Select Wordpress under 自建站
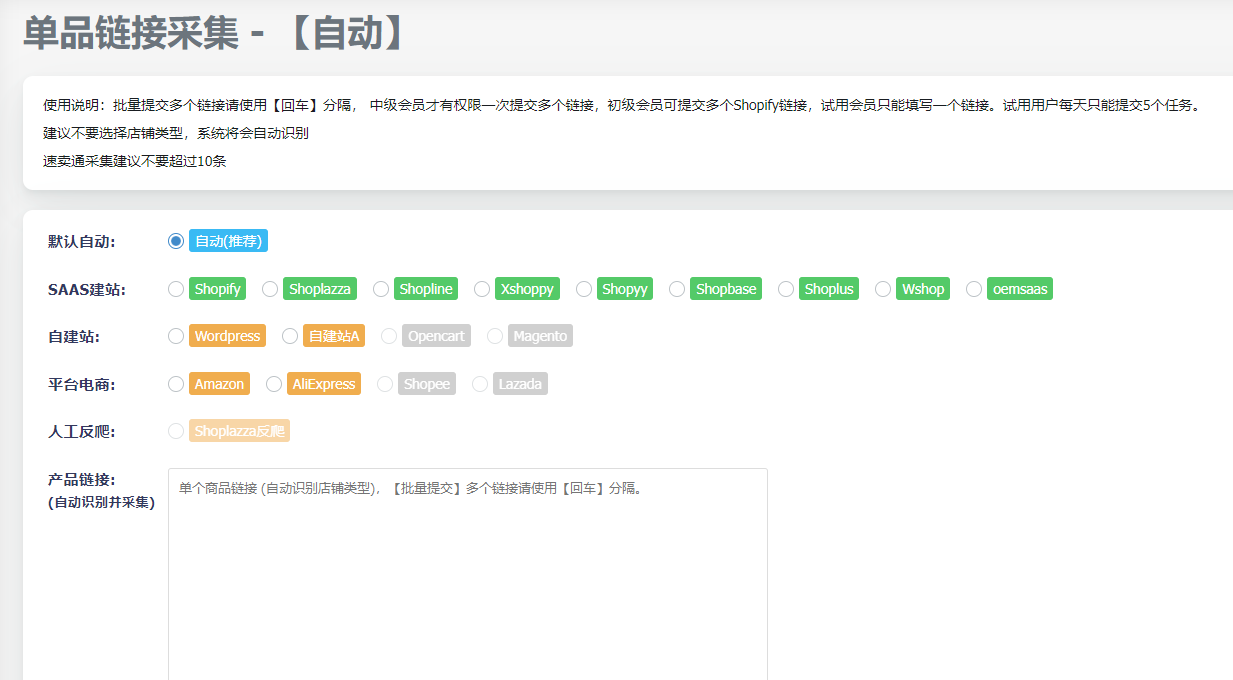The width and height of the screenshot is (1233, 680). [x=176, y=336]
